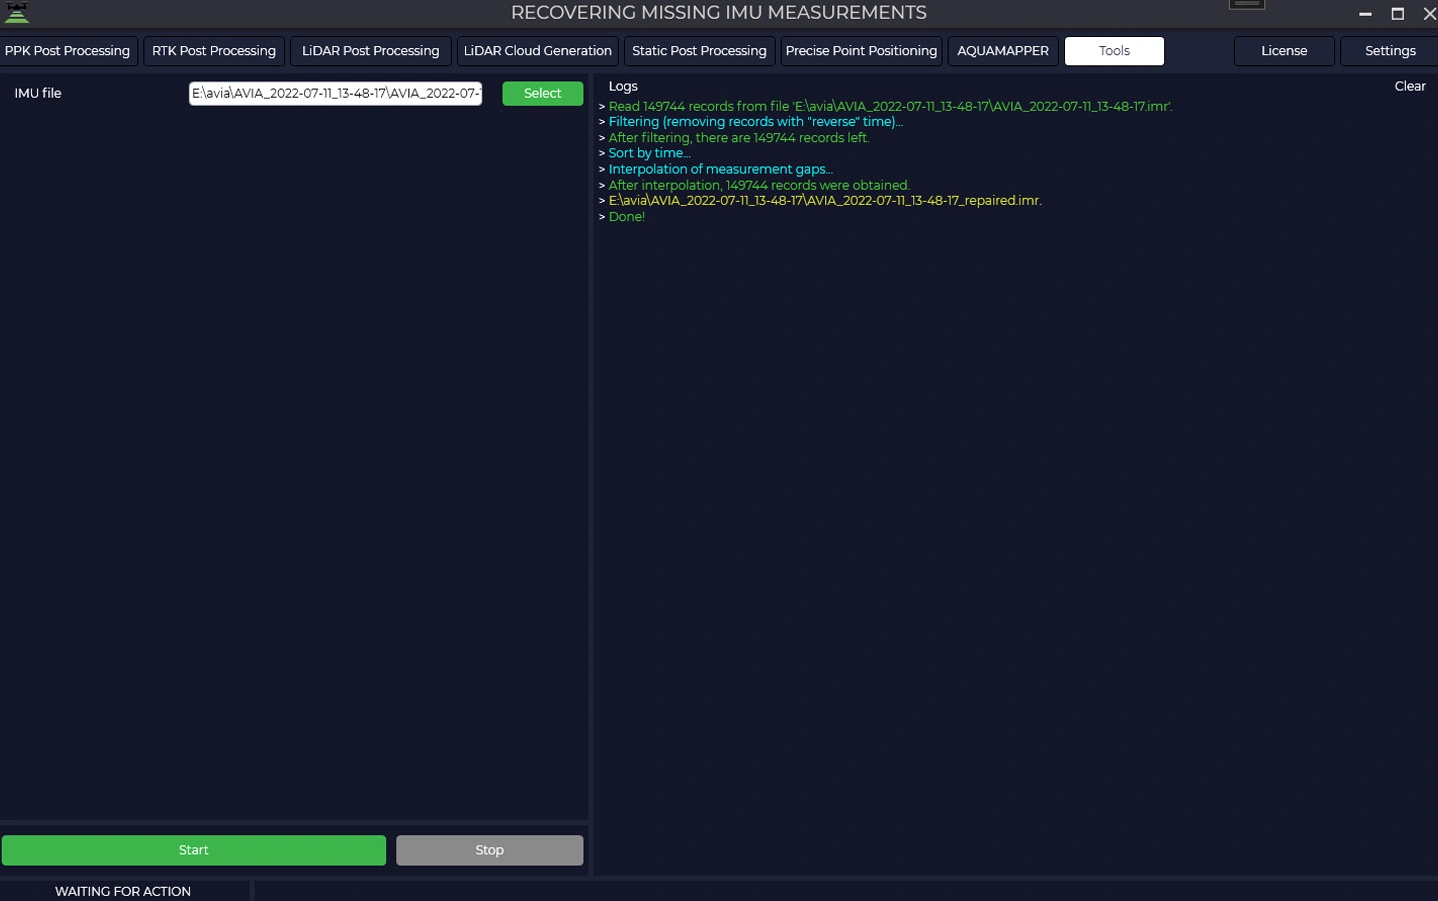
Task: Open the License page
Action: 1284,51
